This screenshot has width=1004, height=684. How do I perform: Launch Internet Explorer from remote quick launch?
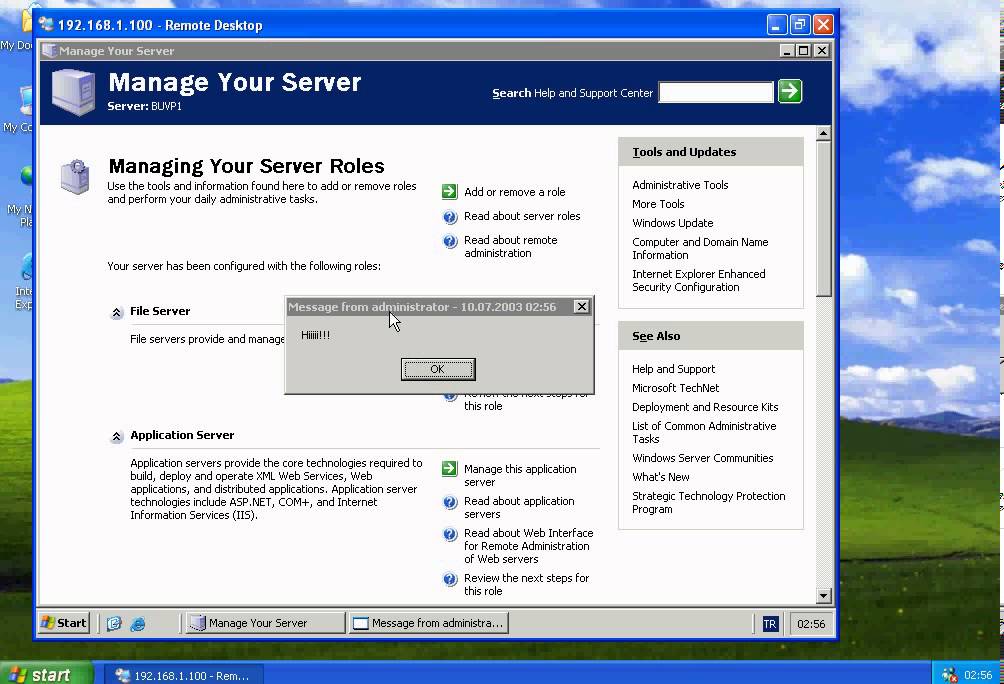pos(138,623)
